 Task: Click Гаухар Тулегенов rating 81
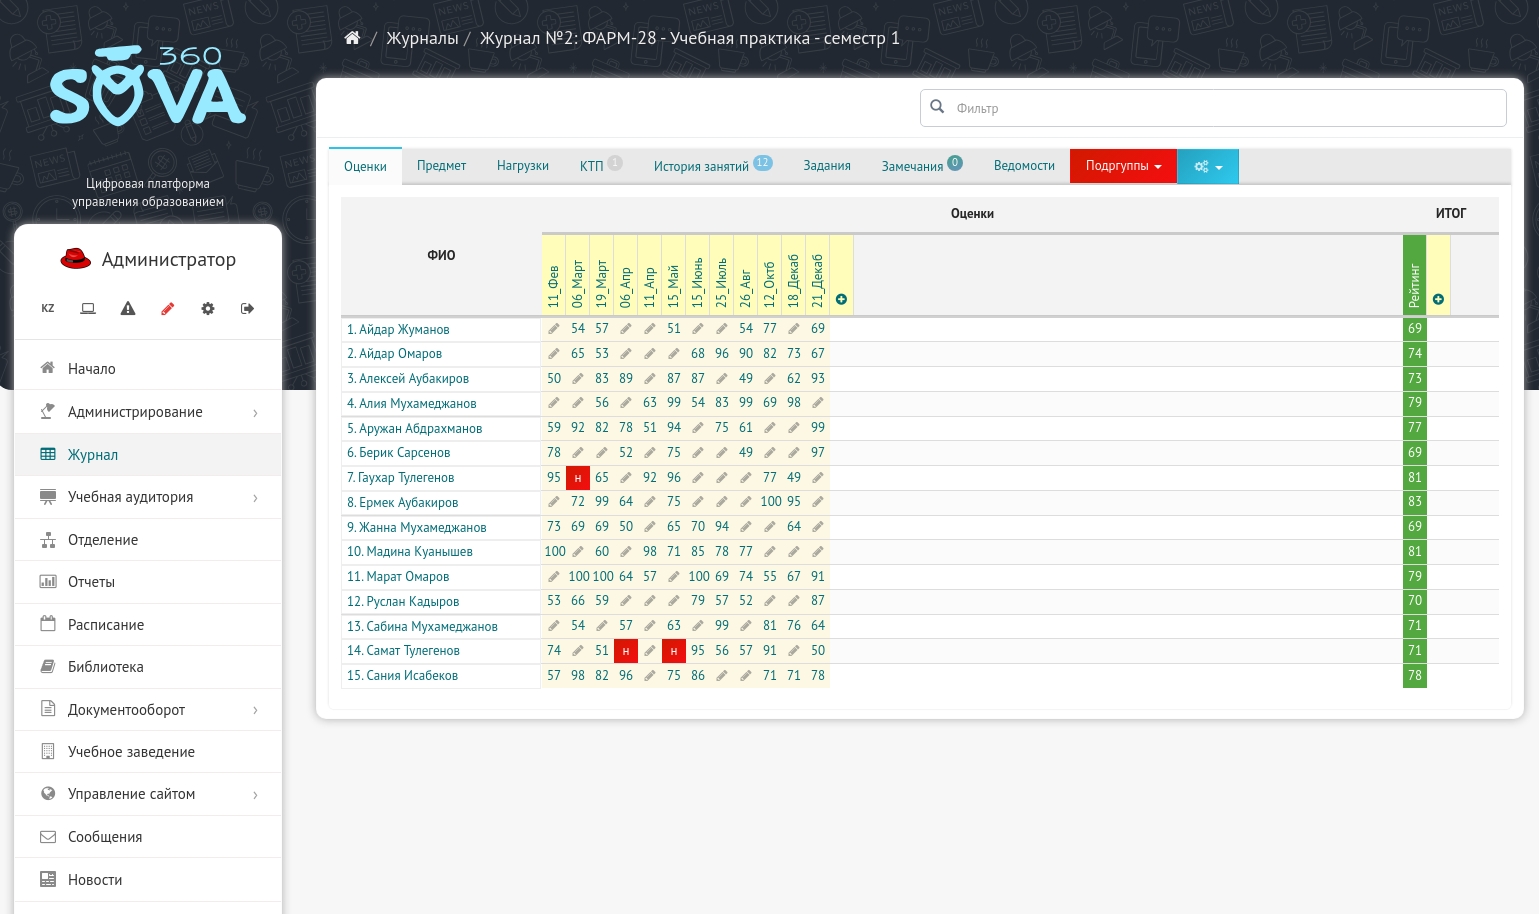pyautogui.click(x=1414, y=478)
